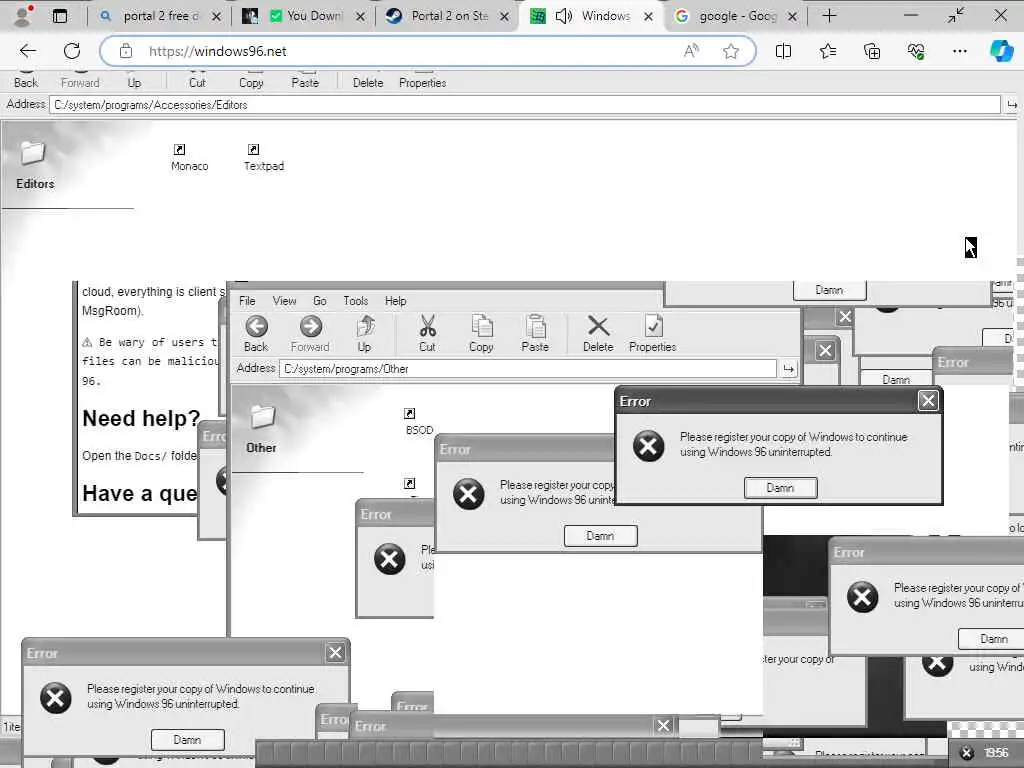Click Properties in the Editors window toolbar
This screenshot has width=1024, height=768.
[423, 83]
